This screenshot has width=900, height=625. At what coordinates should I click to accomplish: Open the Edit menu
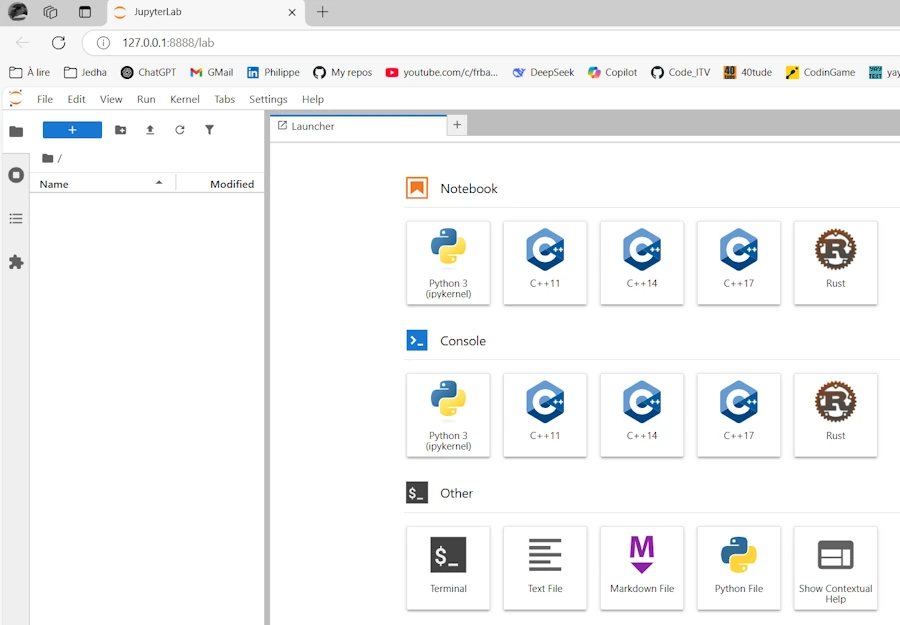pyautogui.click(x=76, y=99)
